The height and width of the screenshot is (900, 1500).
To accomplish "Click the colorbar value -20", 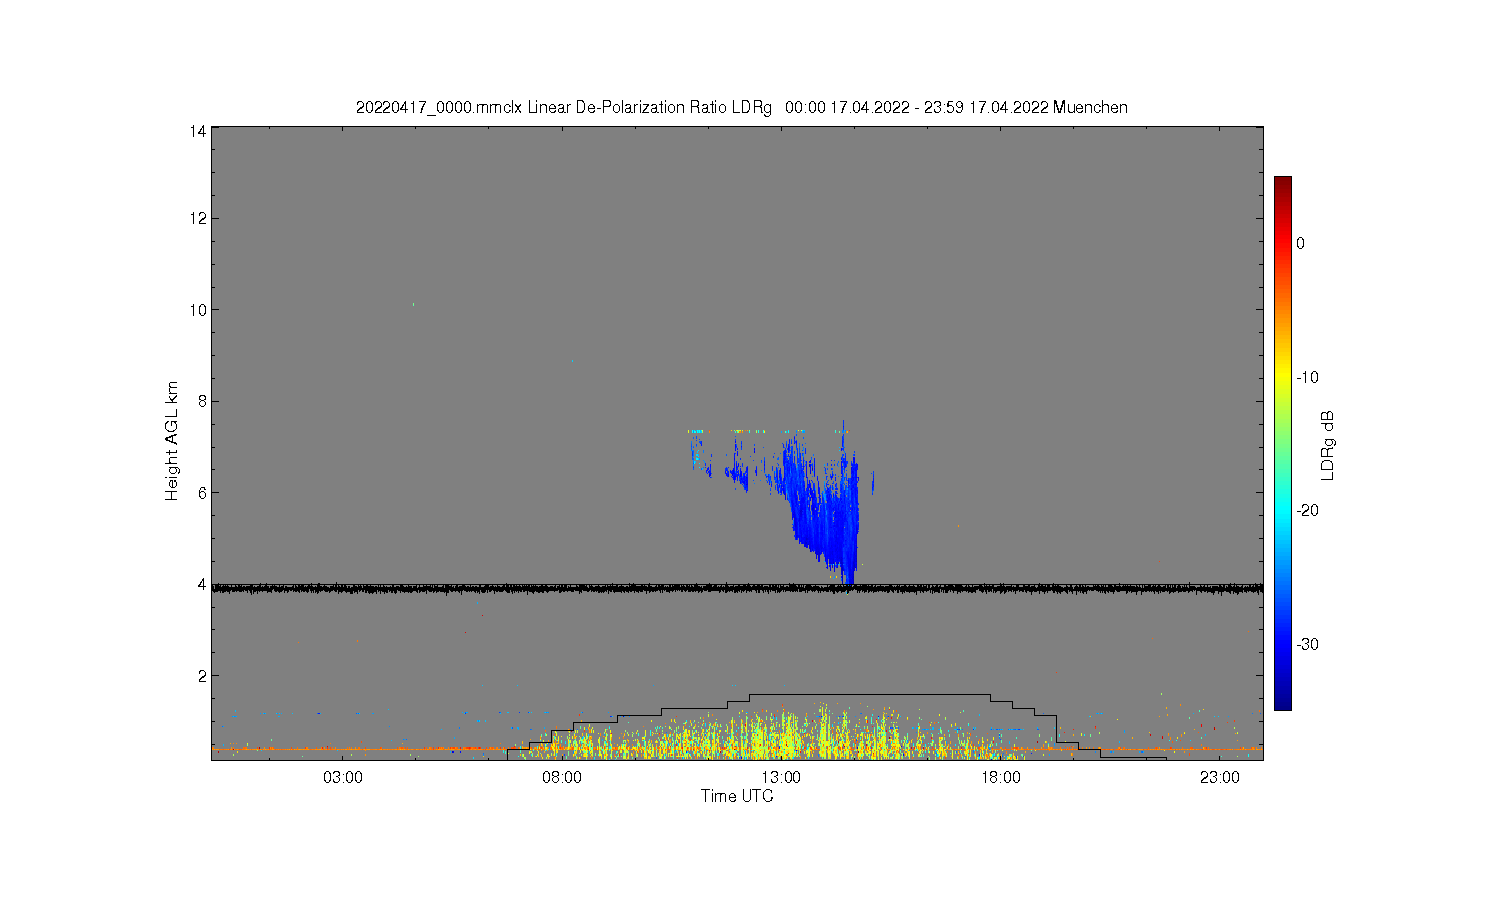I will [x=1309, y=510].
